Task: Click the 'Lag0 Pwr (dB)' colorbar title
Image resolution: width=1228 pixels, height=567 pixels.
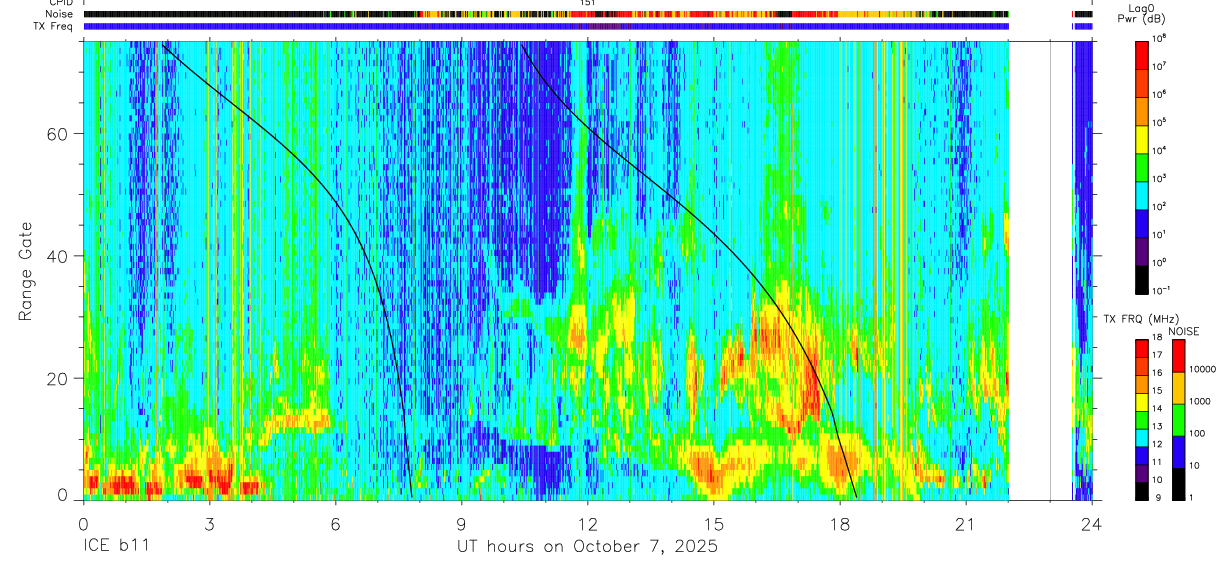Action: coord(1142,15)
